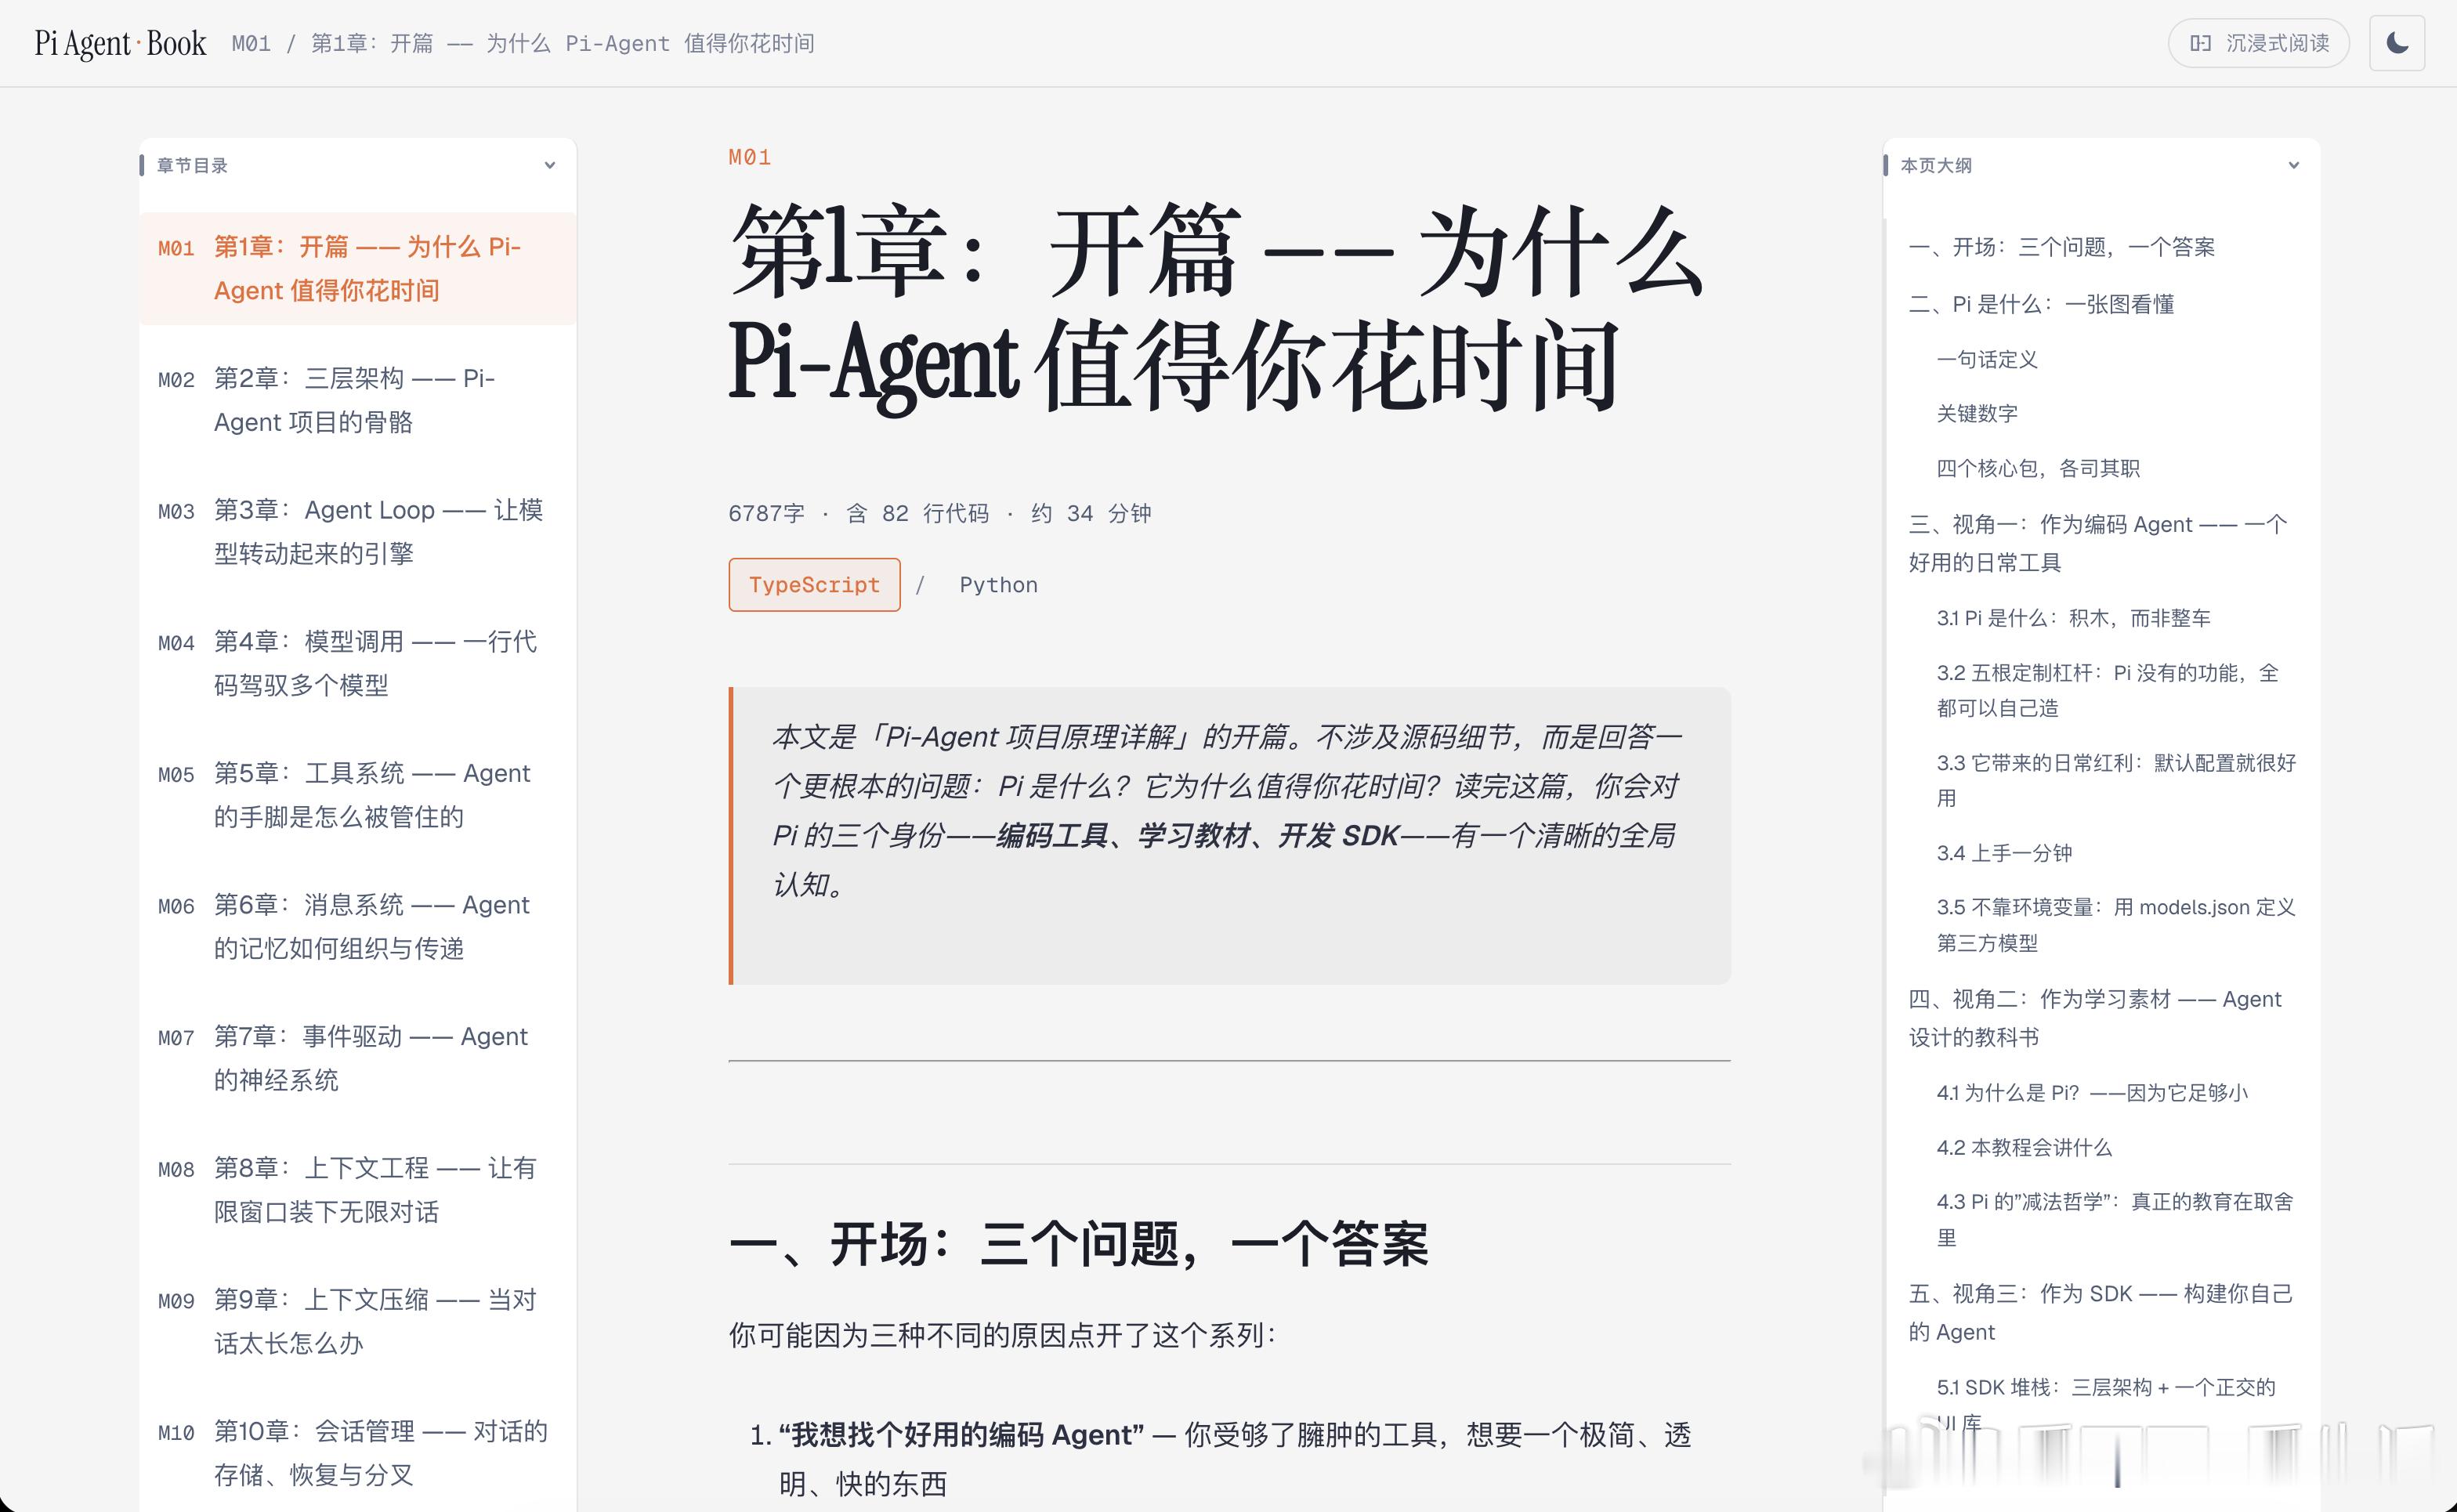The width and height of the screenshot is (2457, 1512).
Task: Click the book icon in 沉浸式阅读 button
Action: [x=2200, y=43]
